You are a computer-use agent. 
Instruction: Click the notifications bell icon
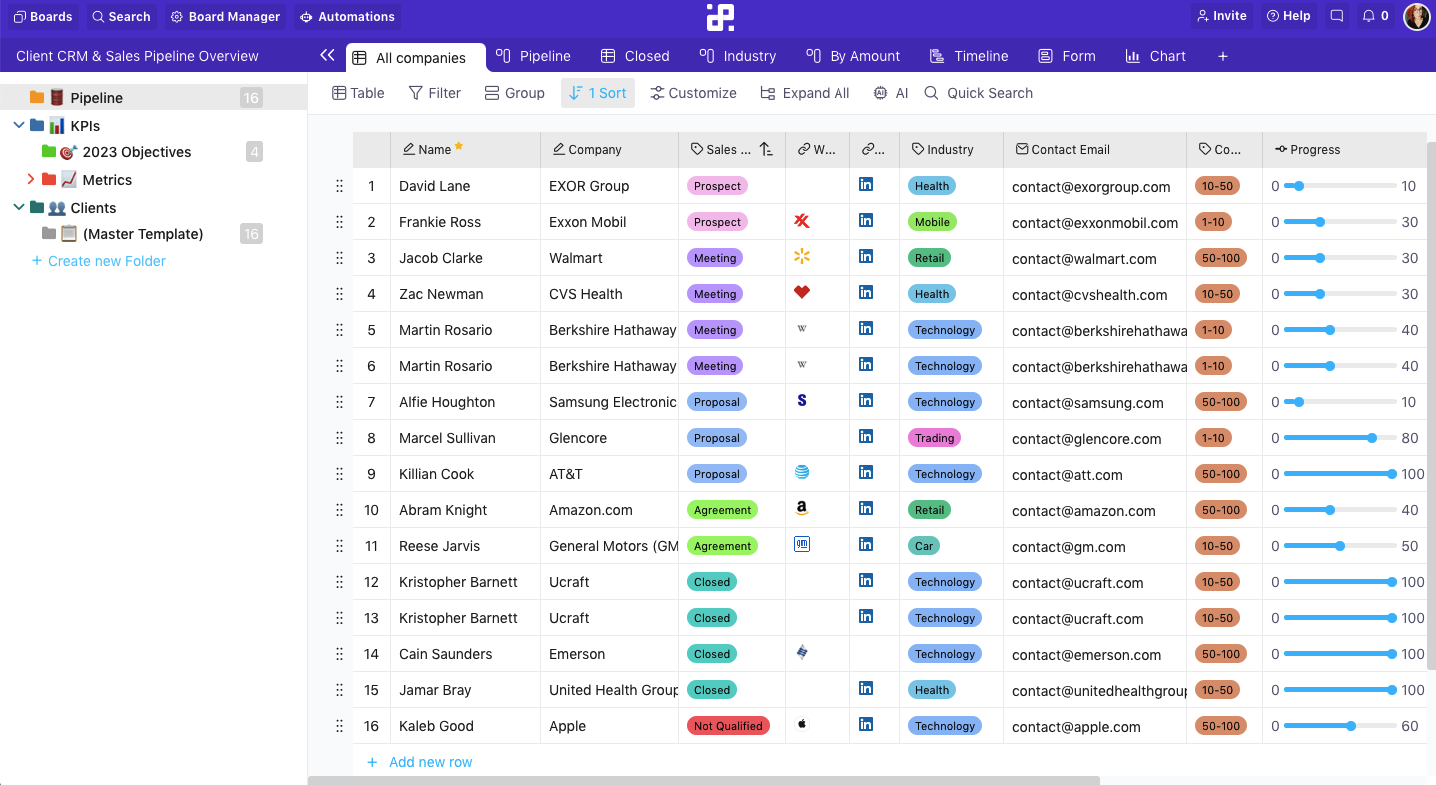click(1370, 15)
